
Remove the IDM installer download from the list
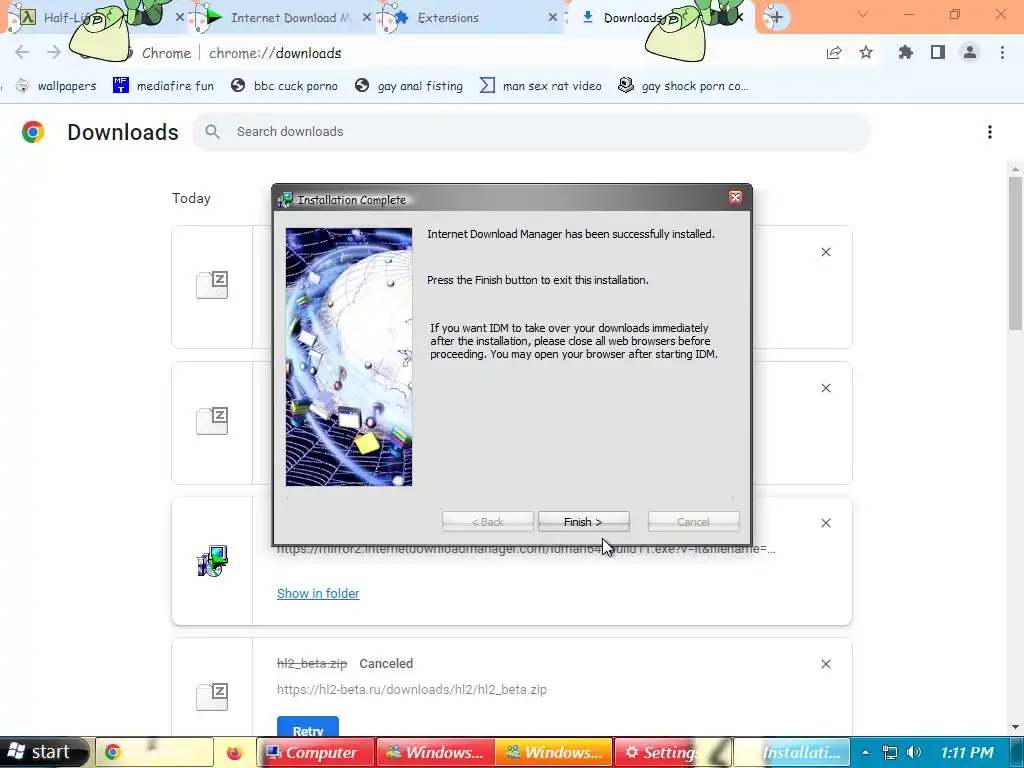point(825,523)
